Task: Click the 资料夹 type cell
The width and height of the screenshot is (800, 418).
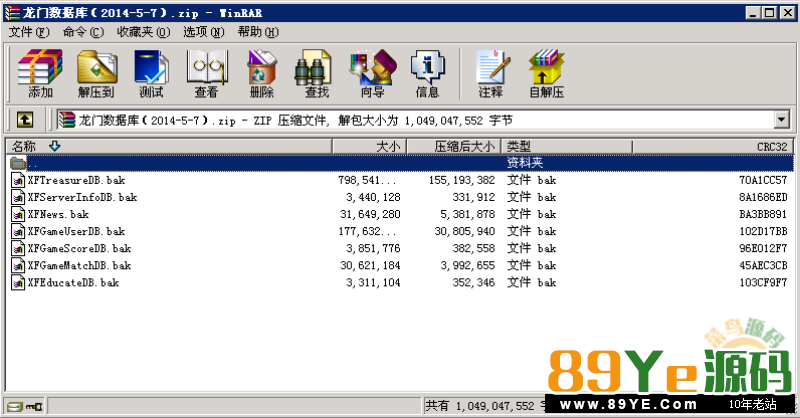Action: 525,163
